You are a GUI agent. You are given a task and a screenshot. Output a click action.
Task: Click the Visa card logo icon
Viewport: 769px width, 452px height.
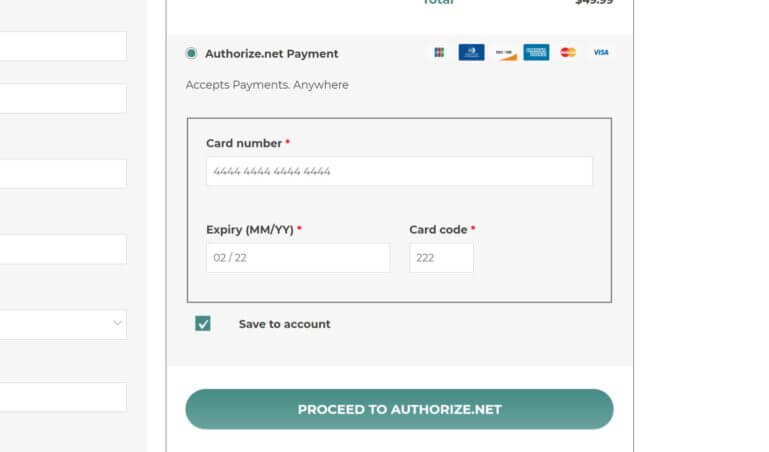pos(601,52)
